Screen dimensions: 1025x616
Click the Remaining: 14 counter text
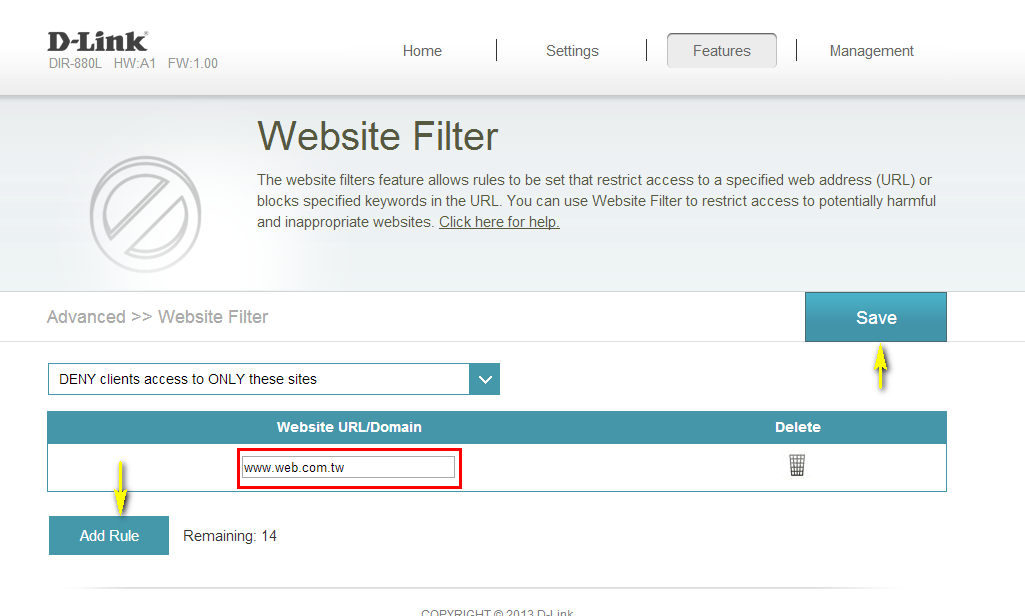coord(229,535)
